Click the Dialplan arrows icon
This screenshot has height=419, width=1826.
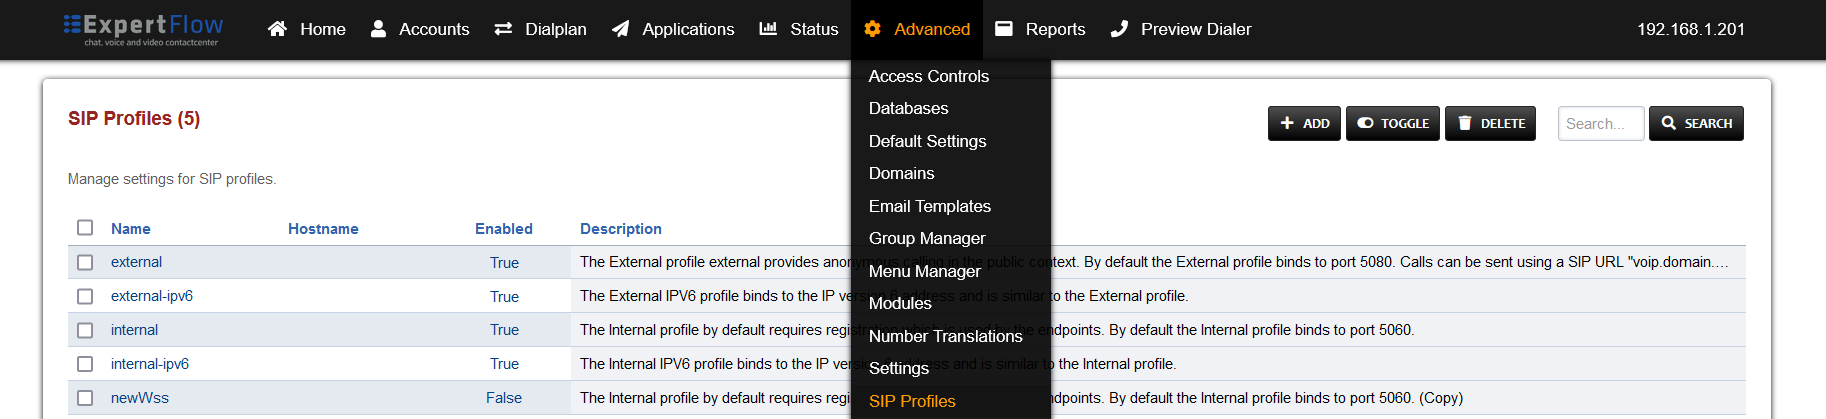coord(503,29)
